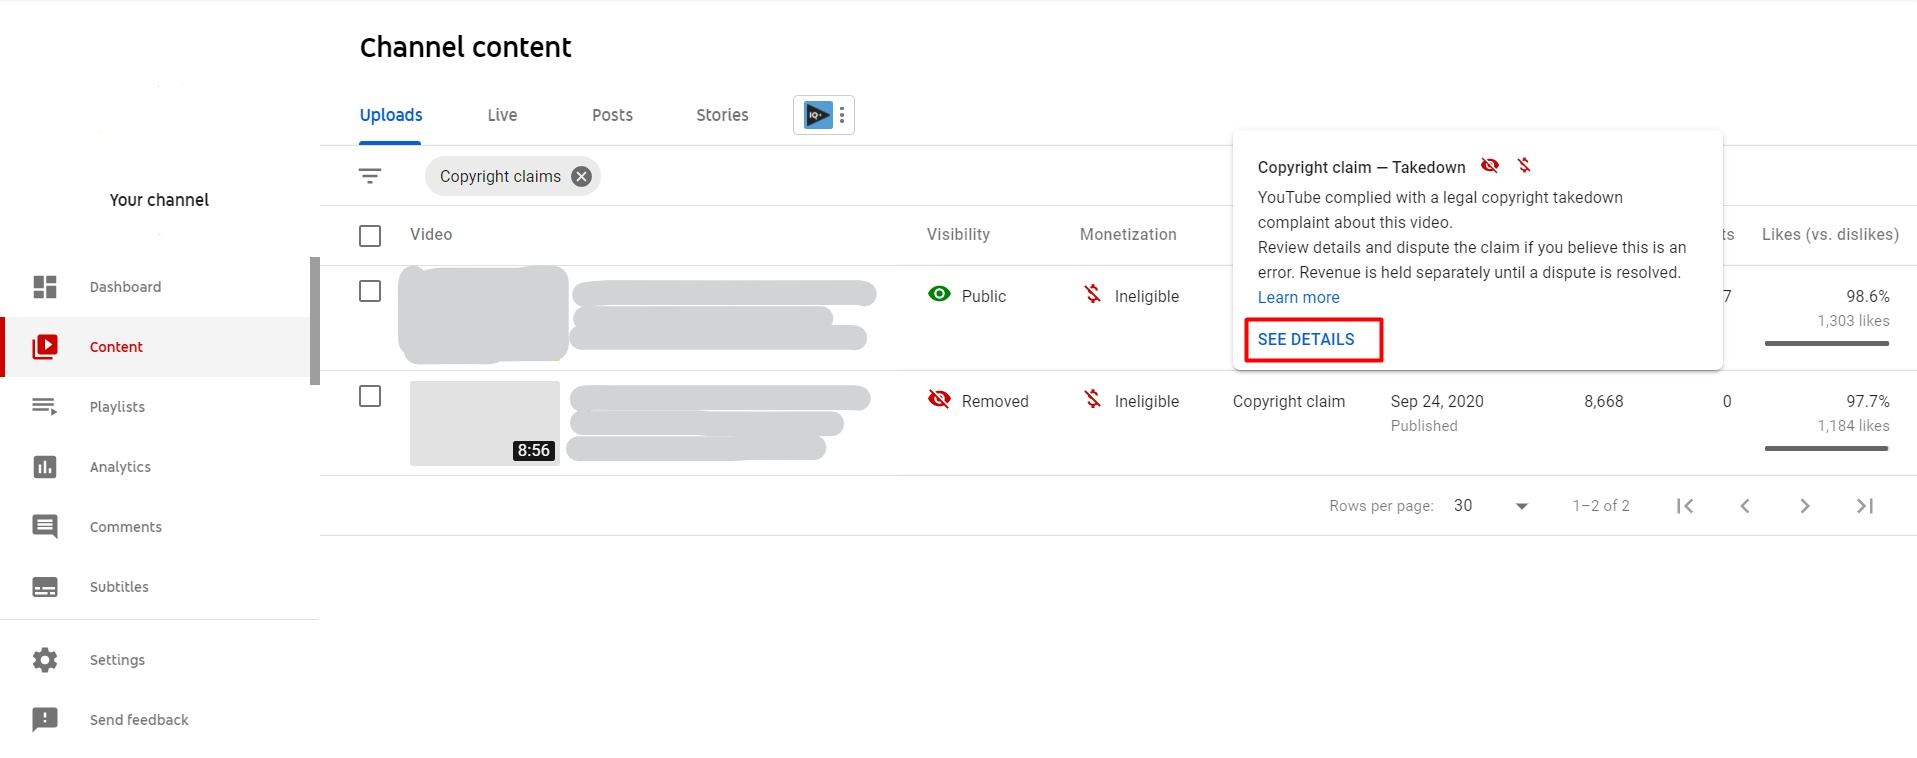The height and width of the screenshot is (758, 1917).
Task: Switch to the Uploads tab
Action: 391,115
